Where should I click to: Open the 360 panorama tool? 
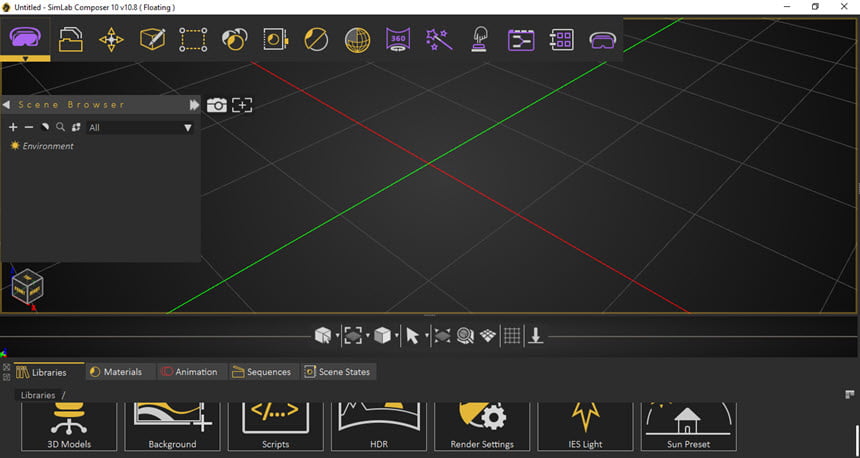398,40
